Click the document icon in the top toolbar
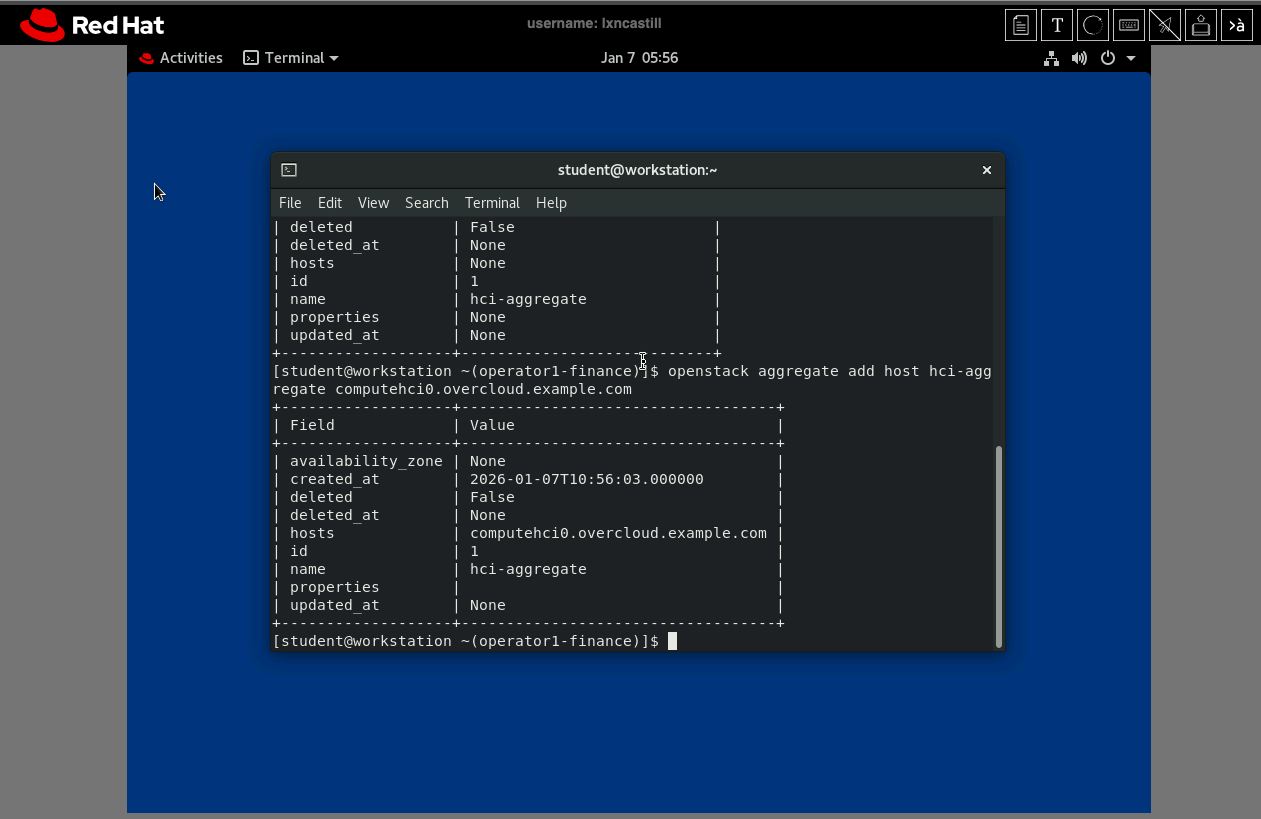This screenshot has height=819, width=1261. pos(1020,25)
